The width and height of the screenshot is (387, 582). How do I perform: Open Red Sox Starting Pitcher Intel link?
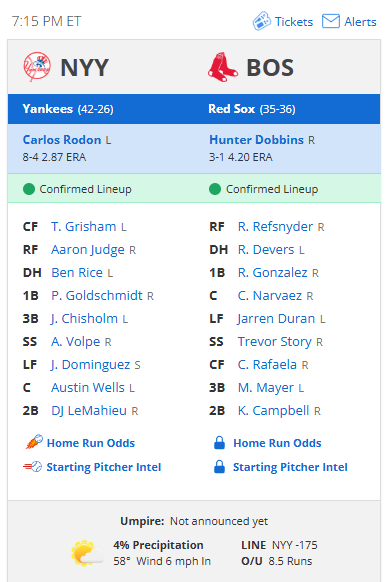(290, 467)
